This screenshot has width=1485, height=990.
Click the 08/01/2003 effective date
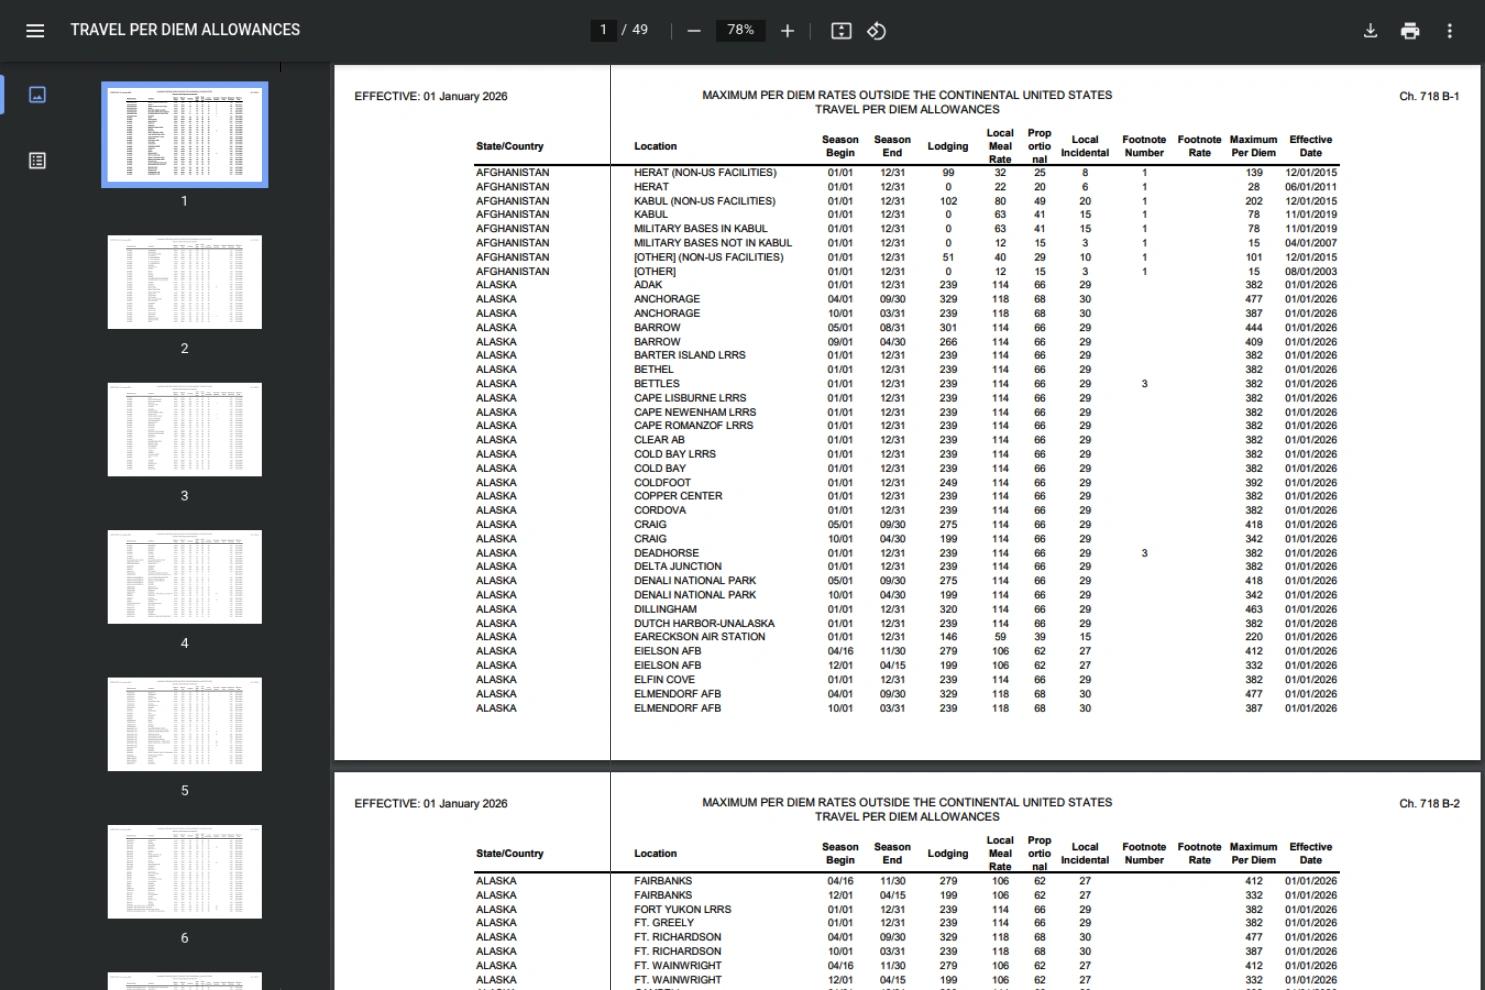point(1311,272)
